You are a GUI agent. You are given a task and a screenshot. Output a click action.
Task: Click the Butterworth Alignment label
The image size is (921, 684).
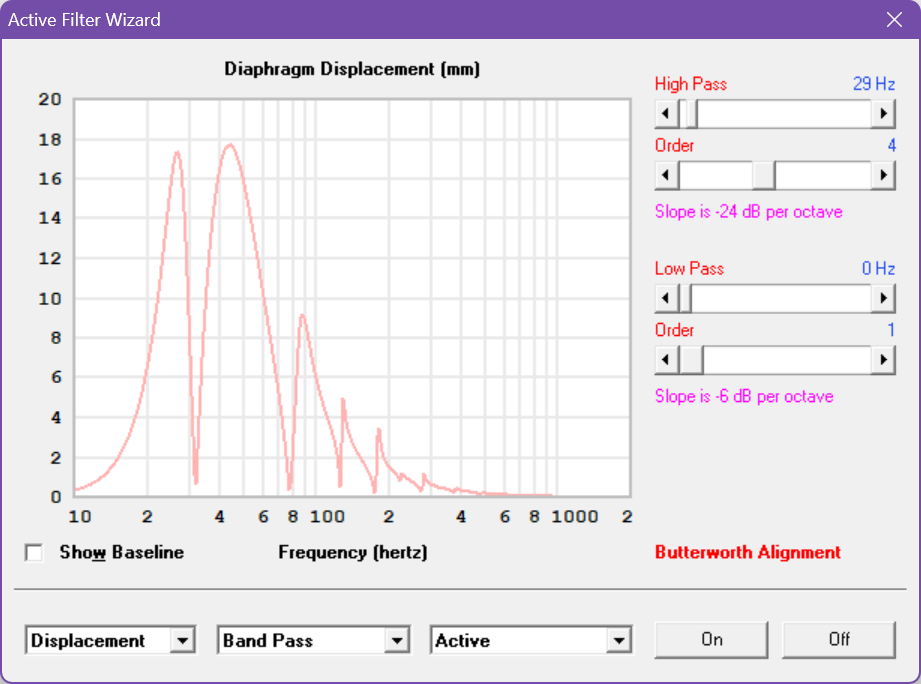click(748, 552)
